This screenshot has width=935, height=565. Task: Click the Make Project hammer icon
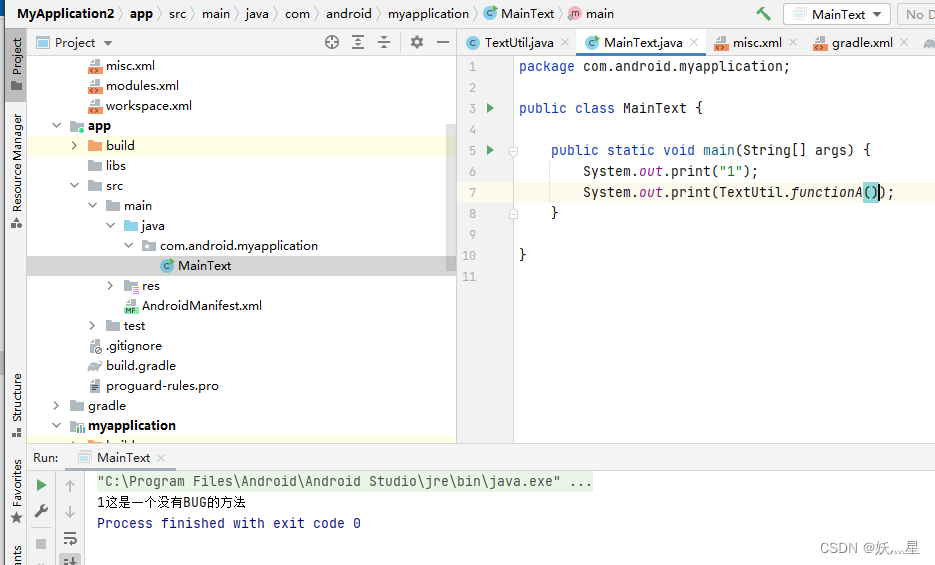(763, 14)
